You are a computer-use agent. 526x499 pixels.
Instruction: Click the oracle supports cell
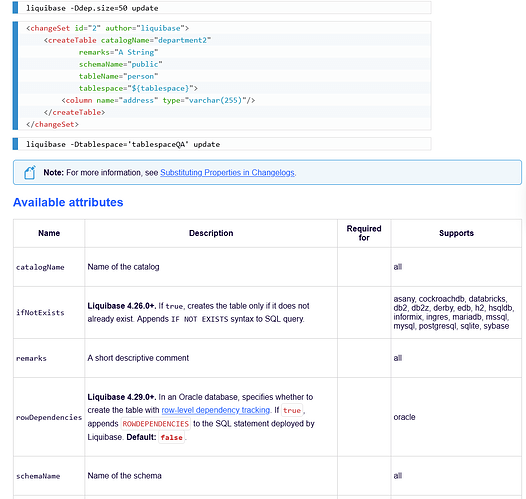456,417
